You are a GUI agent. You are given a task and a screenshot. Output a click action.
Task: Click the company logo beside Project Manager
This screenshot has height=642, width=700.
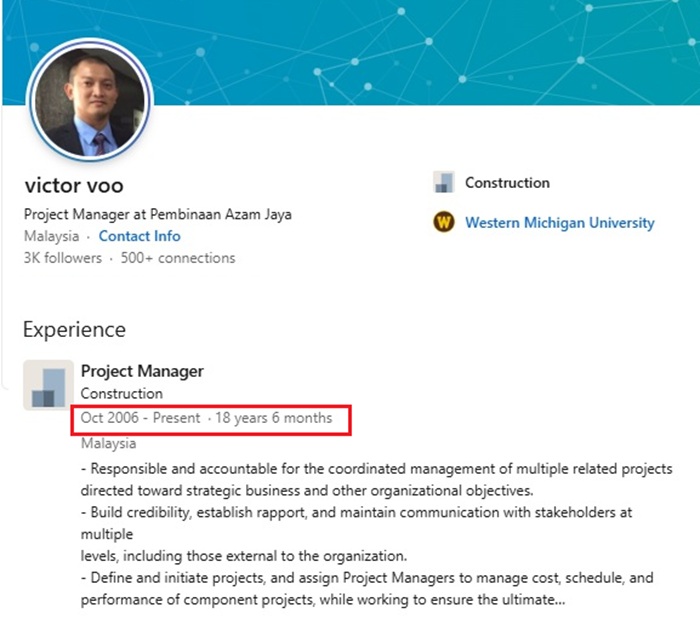click(x=48, y=385)
